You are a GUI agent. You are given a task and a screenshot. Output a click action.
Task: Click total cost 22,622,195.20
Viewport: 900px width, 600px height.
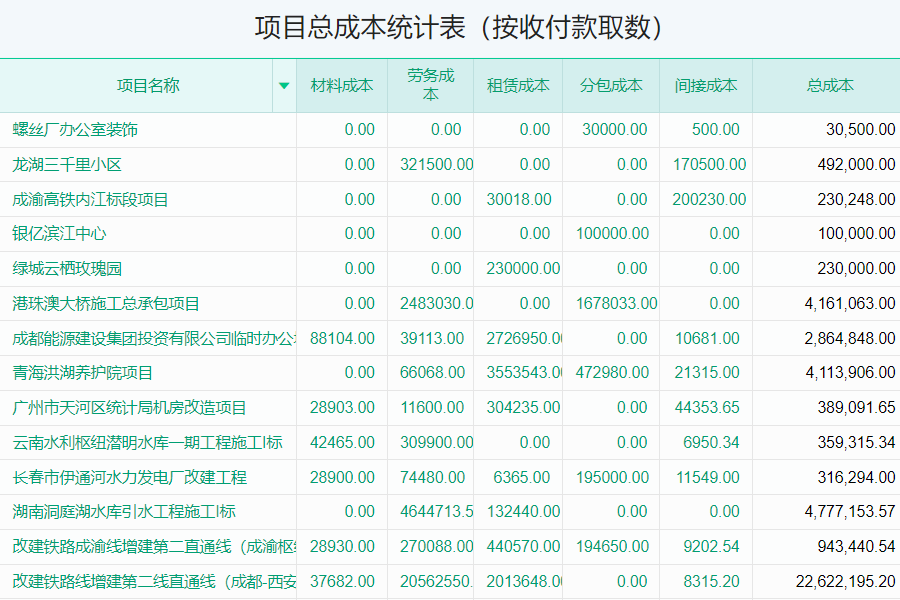[845, 582]
